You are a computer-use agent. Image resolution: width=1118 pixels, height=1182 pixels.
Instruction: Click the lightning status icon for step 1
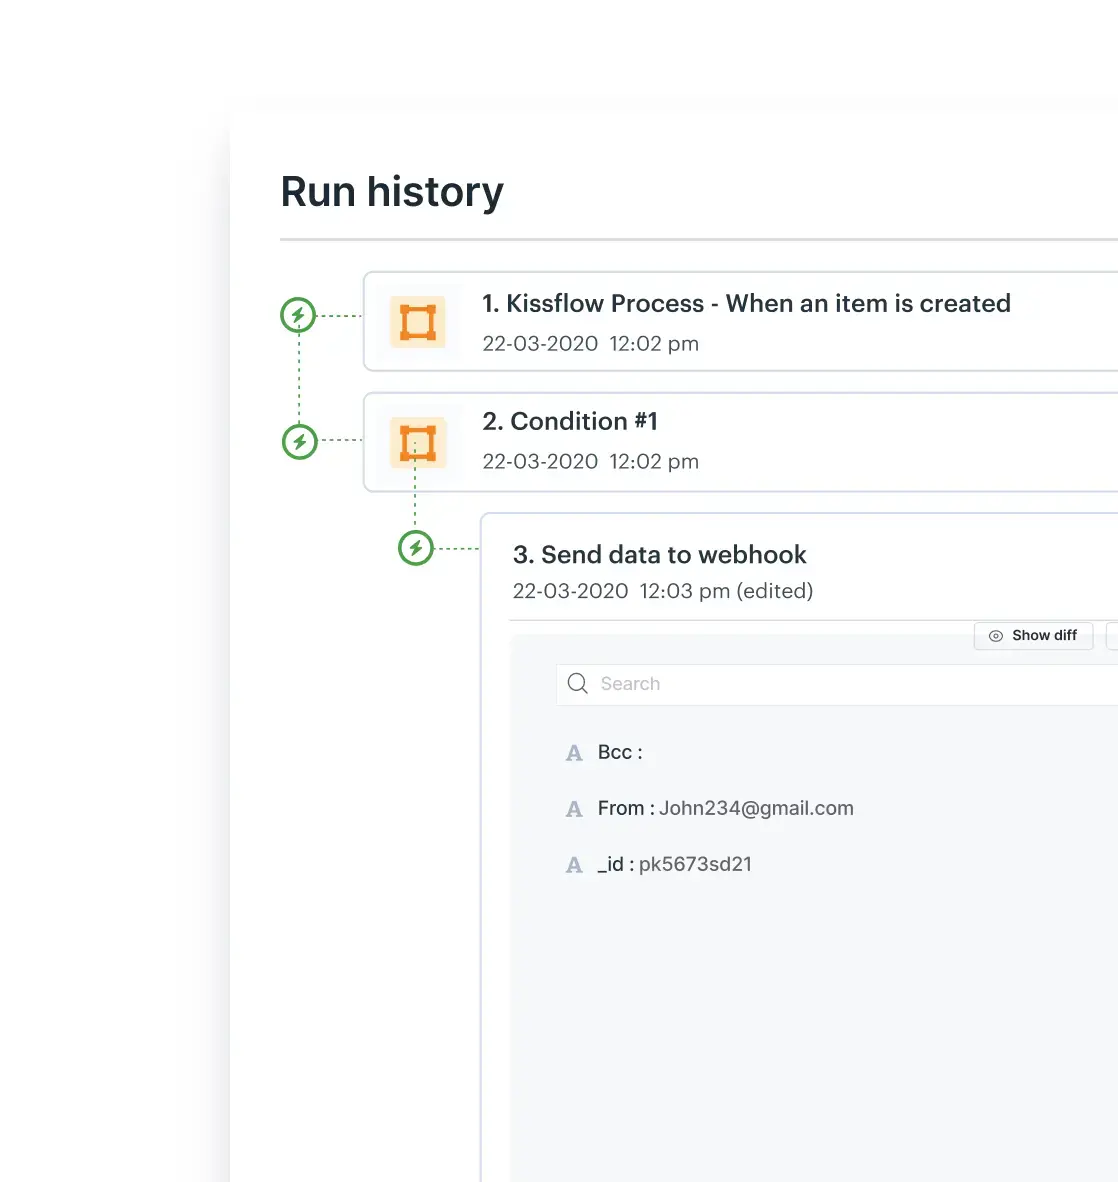pyautogui.click(x=299, y=315)
